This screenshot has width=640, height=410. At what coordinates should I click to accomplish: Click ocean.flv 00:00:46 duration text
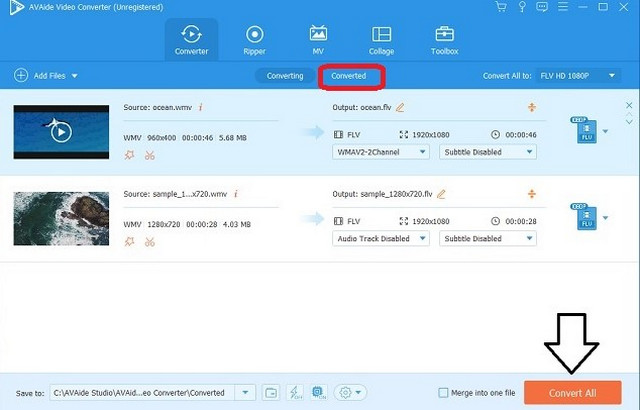(x=521, y=135)
